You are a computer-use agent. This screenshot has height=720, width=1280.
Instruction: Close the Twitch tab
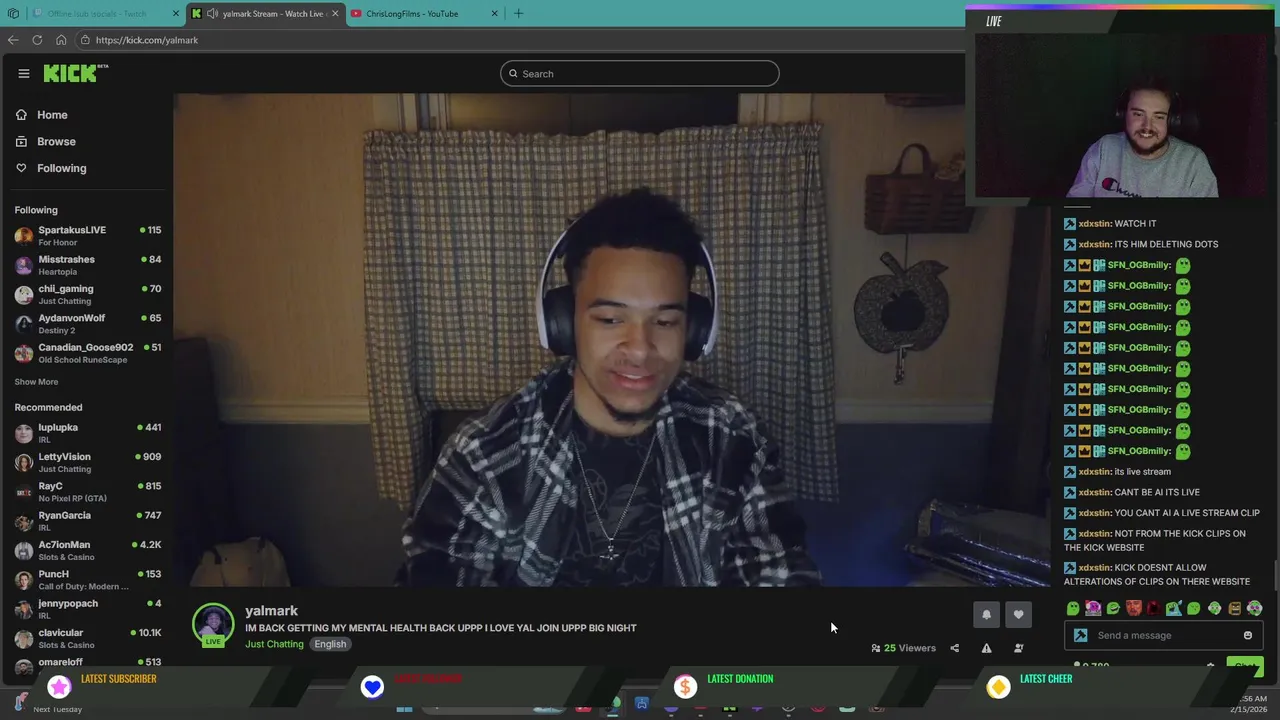click(176, 13)
